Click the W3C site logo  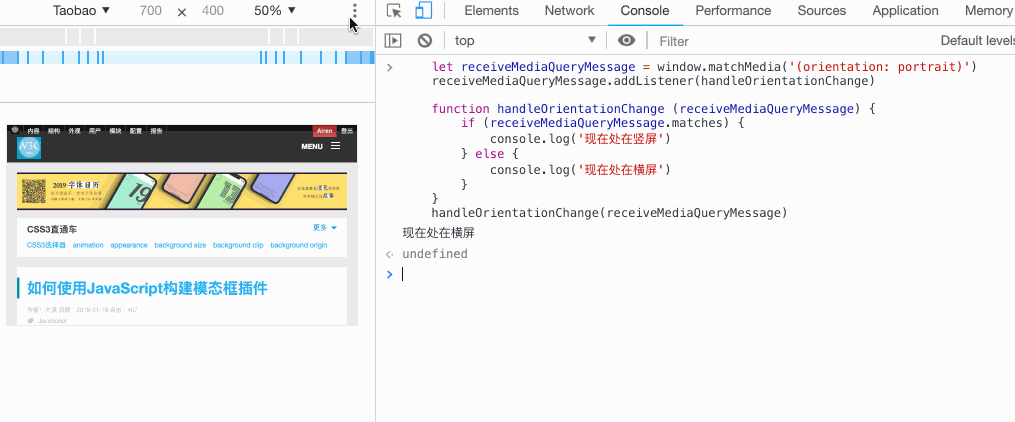coord(29,148)
